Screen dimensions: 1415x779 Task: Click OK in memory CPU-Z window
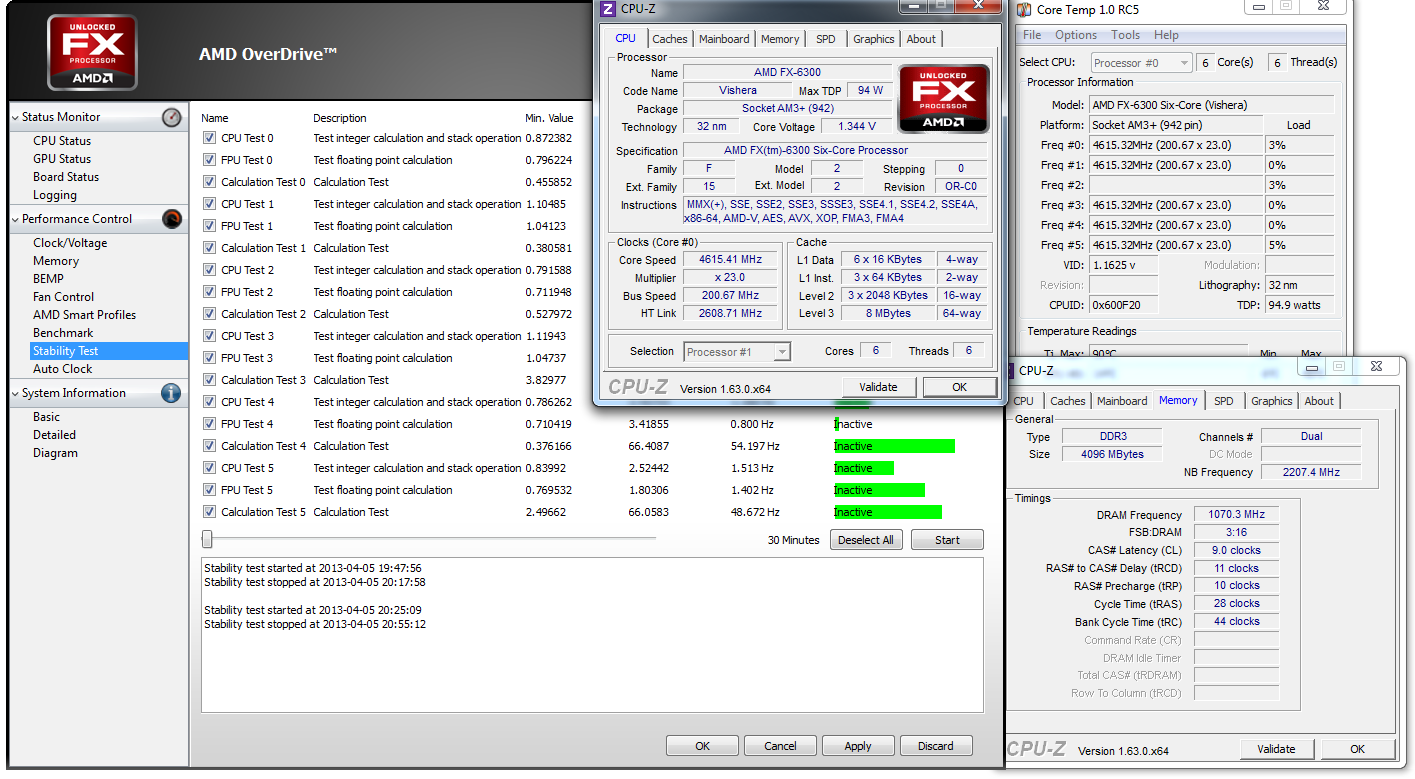point(1358,749)
